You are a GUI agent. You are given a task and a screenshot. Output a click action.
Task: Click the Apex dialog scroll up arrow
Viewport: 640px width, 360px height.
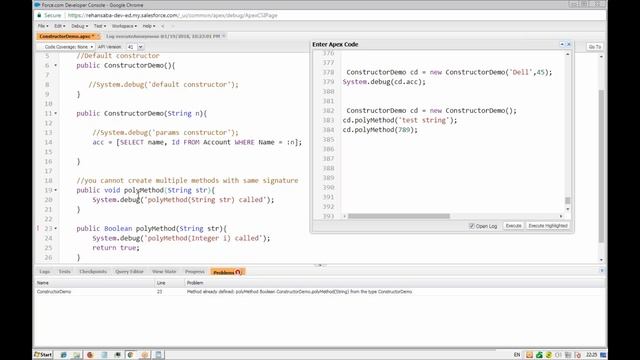[567, 54]
